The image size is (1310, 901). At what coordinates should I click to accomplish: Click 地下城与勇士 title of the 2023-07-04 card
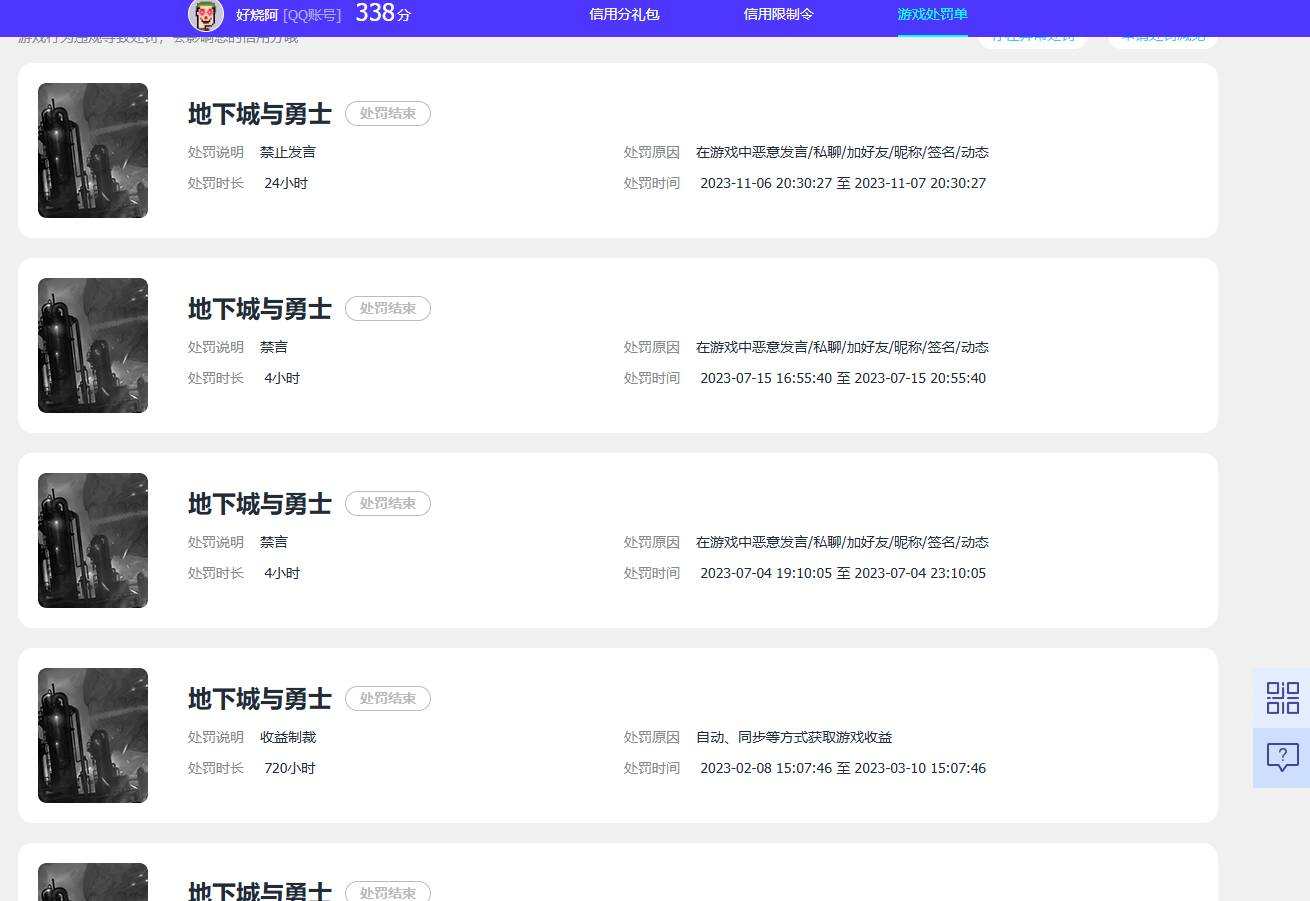click(x=260, y=504)
